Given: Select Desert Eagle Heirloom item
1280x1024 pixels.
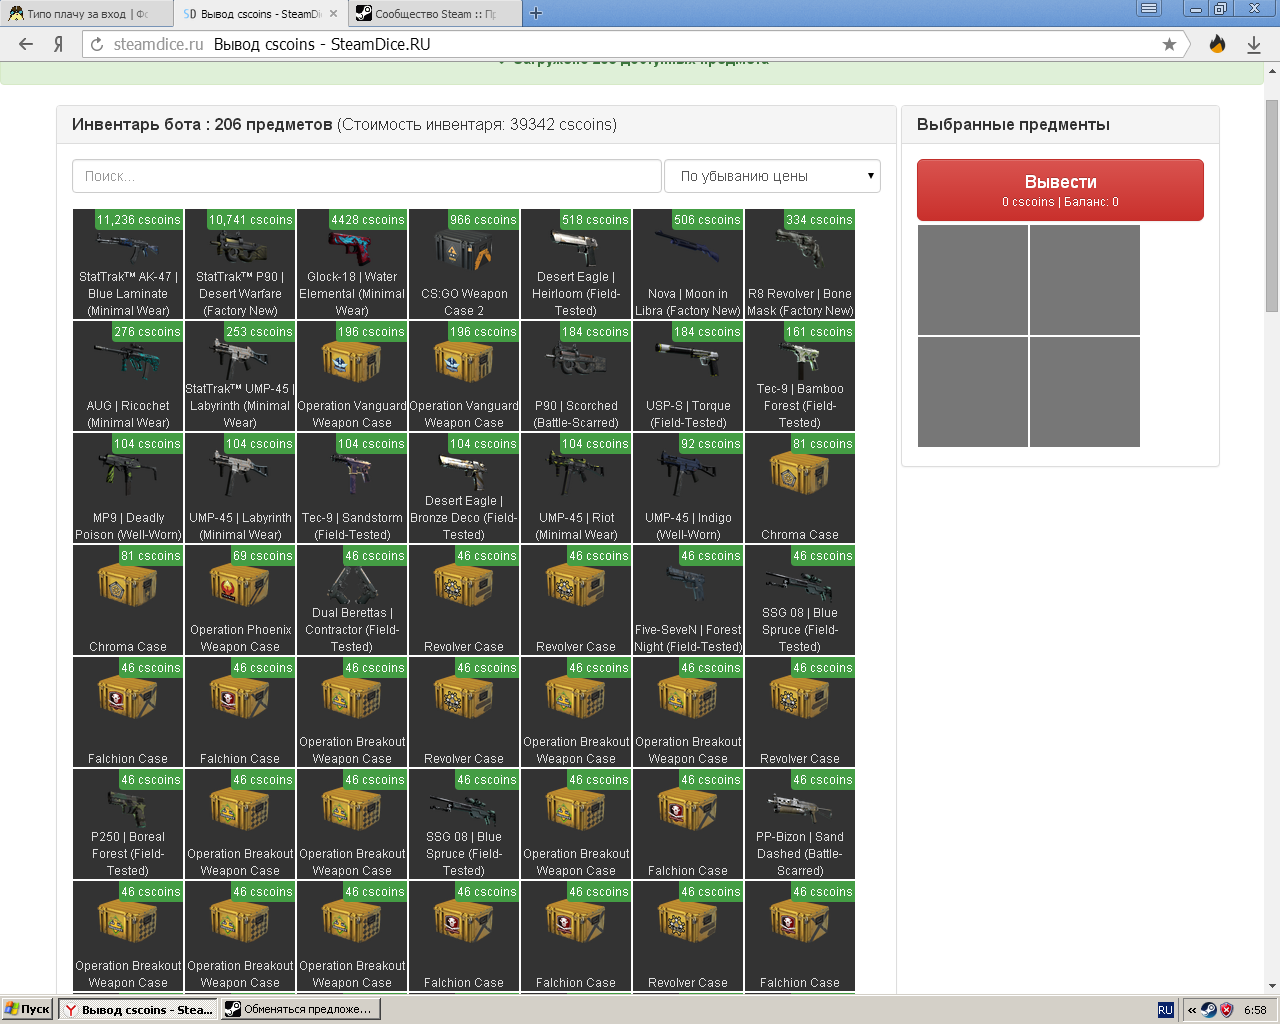Looking at the screenshot, I should [576, 264].
